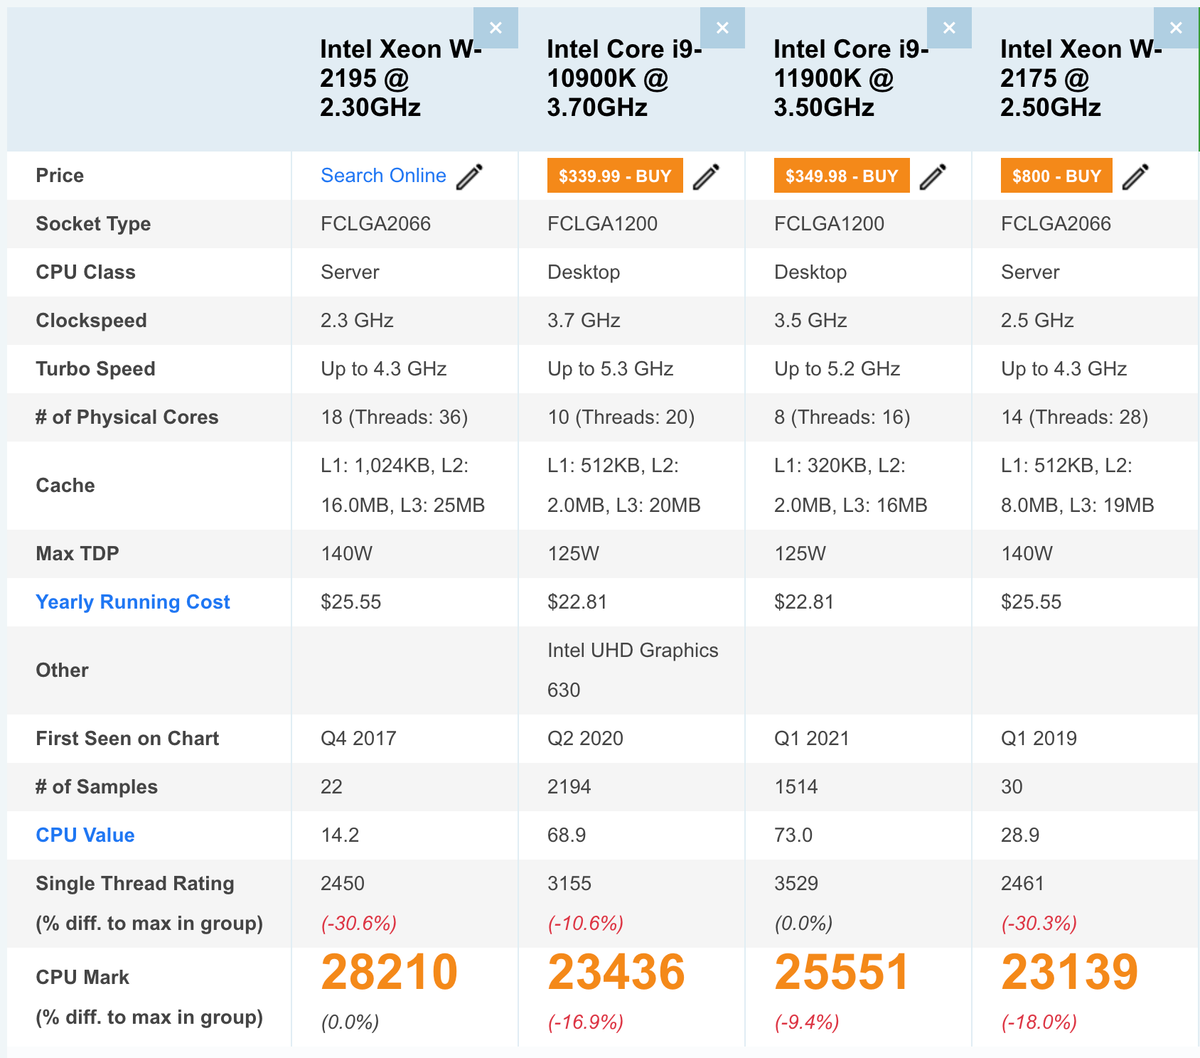Click pencil edit icon beside $339.99 price

coord(706,176)
